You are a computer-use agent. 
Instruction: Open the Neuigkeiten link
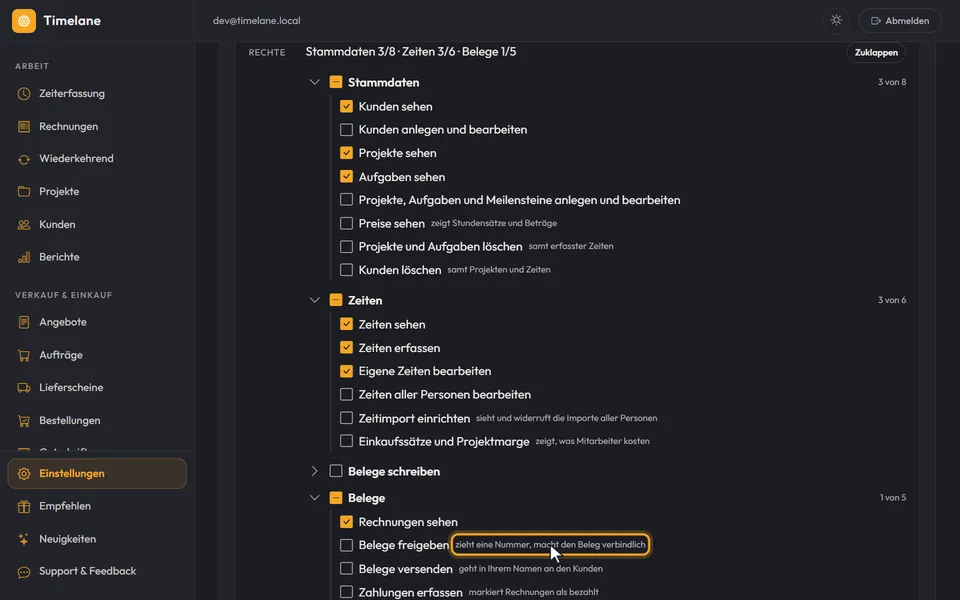97,539
